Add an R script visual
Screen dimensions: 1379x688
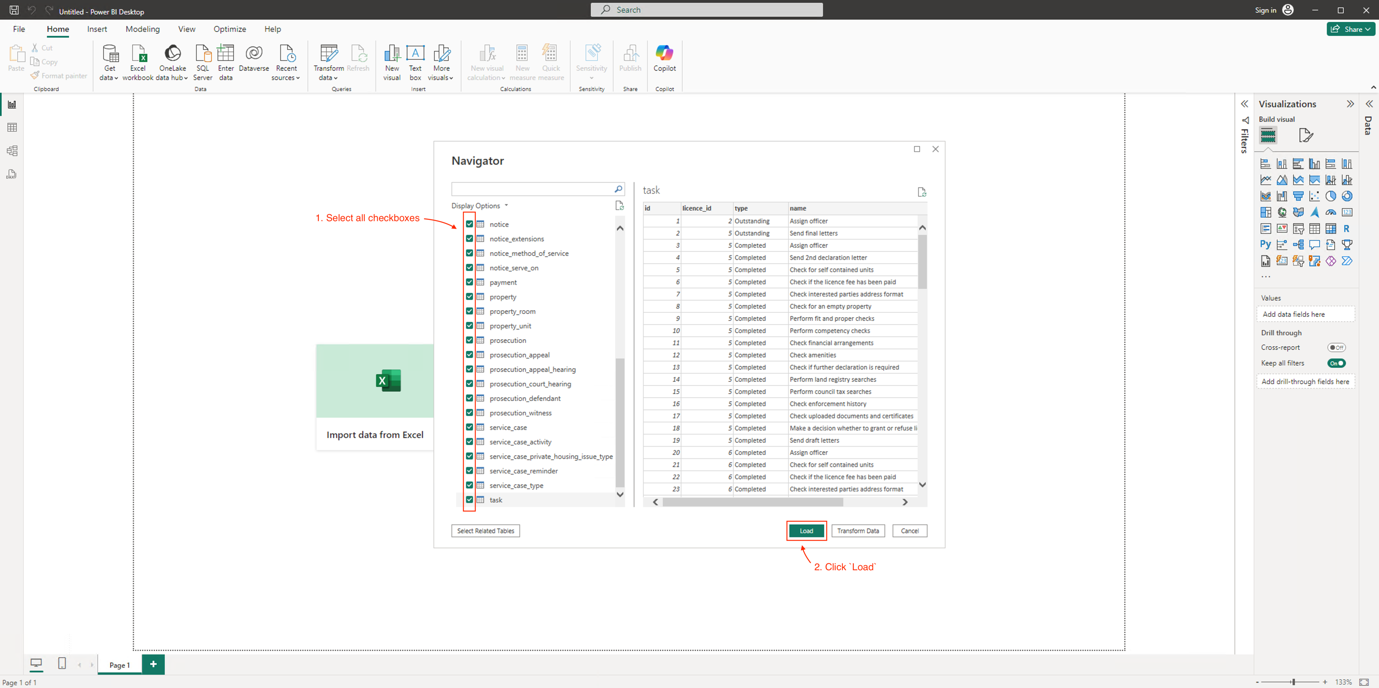pos(1346,227)
